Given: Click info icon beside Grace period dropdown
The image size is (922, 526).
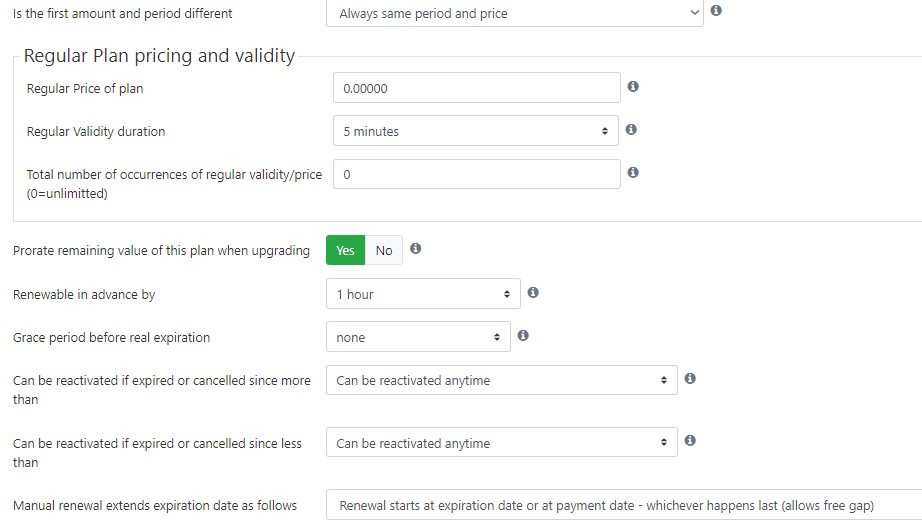Looking at the screenshot, I should pos(523,335).
